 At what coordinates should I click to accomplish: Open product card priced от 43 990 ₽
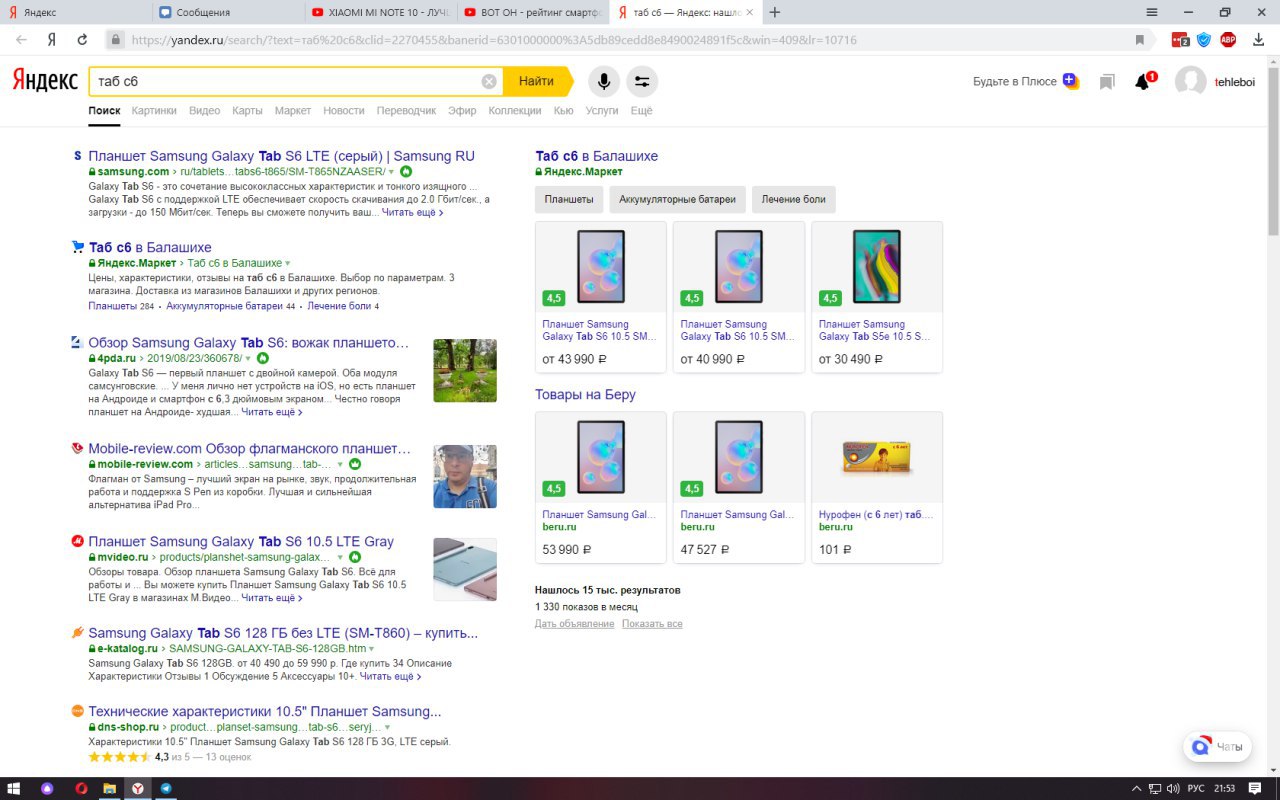tap(601, 297)
